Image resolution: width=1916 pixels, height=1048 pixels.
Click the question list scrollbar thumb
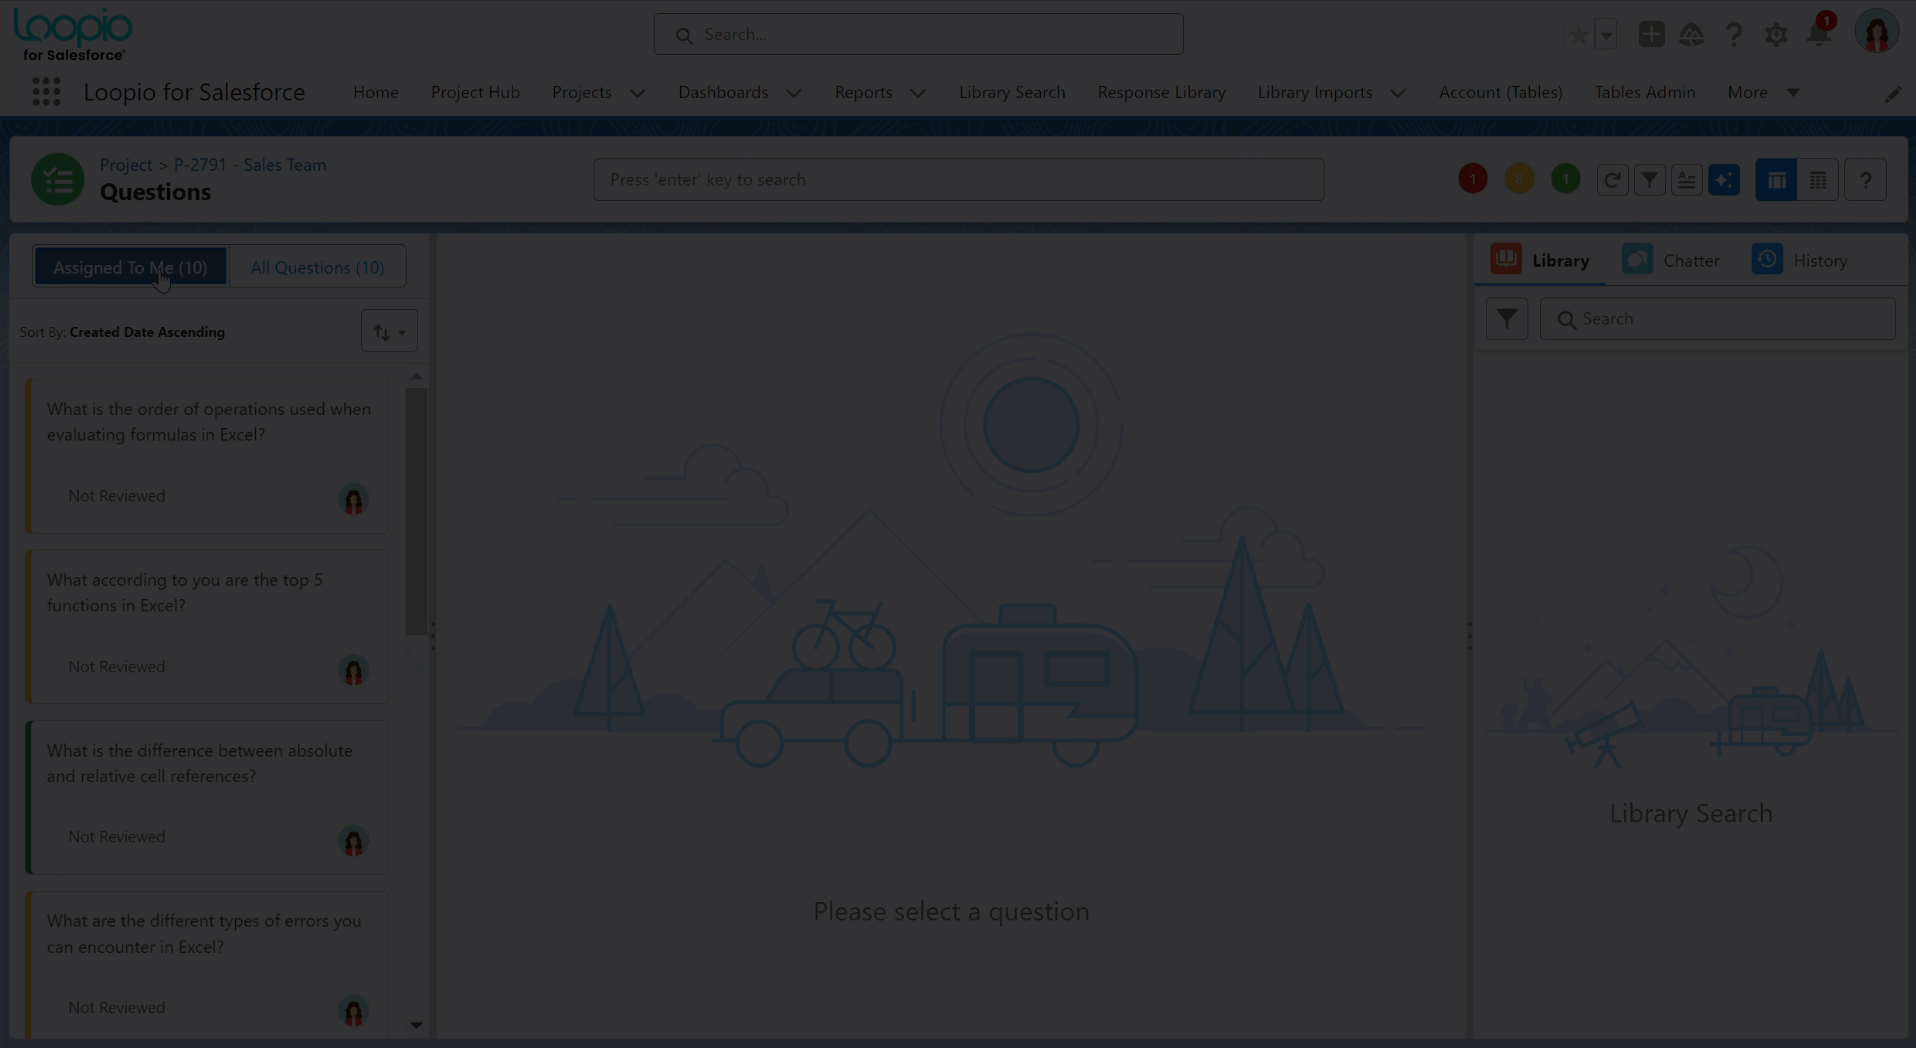point(416,511)
